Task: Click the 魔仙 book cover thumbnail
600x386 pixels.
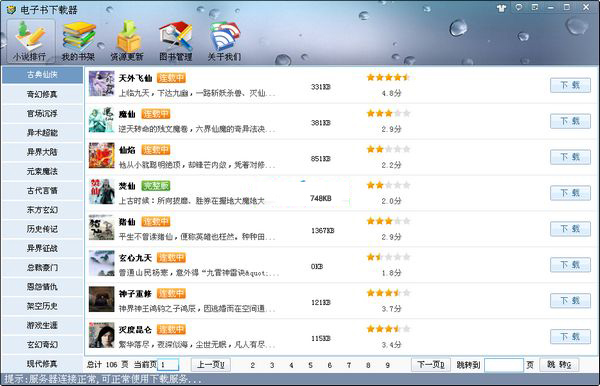Action: 101,119
